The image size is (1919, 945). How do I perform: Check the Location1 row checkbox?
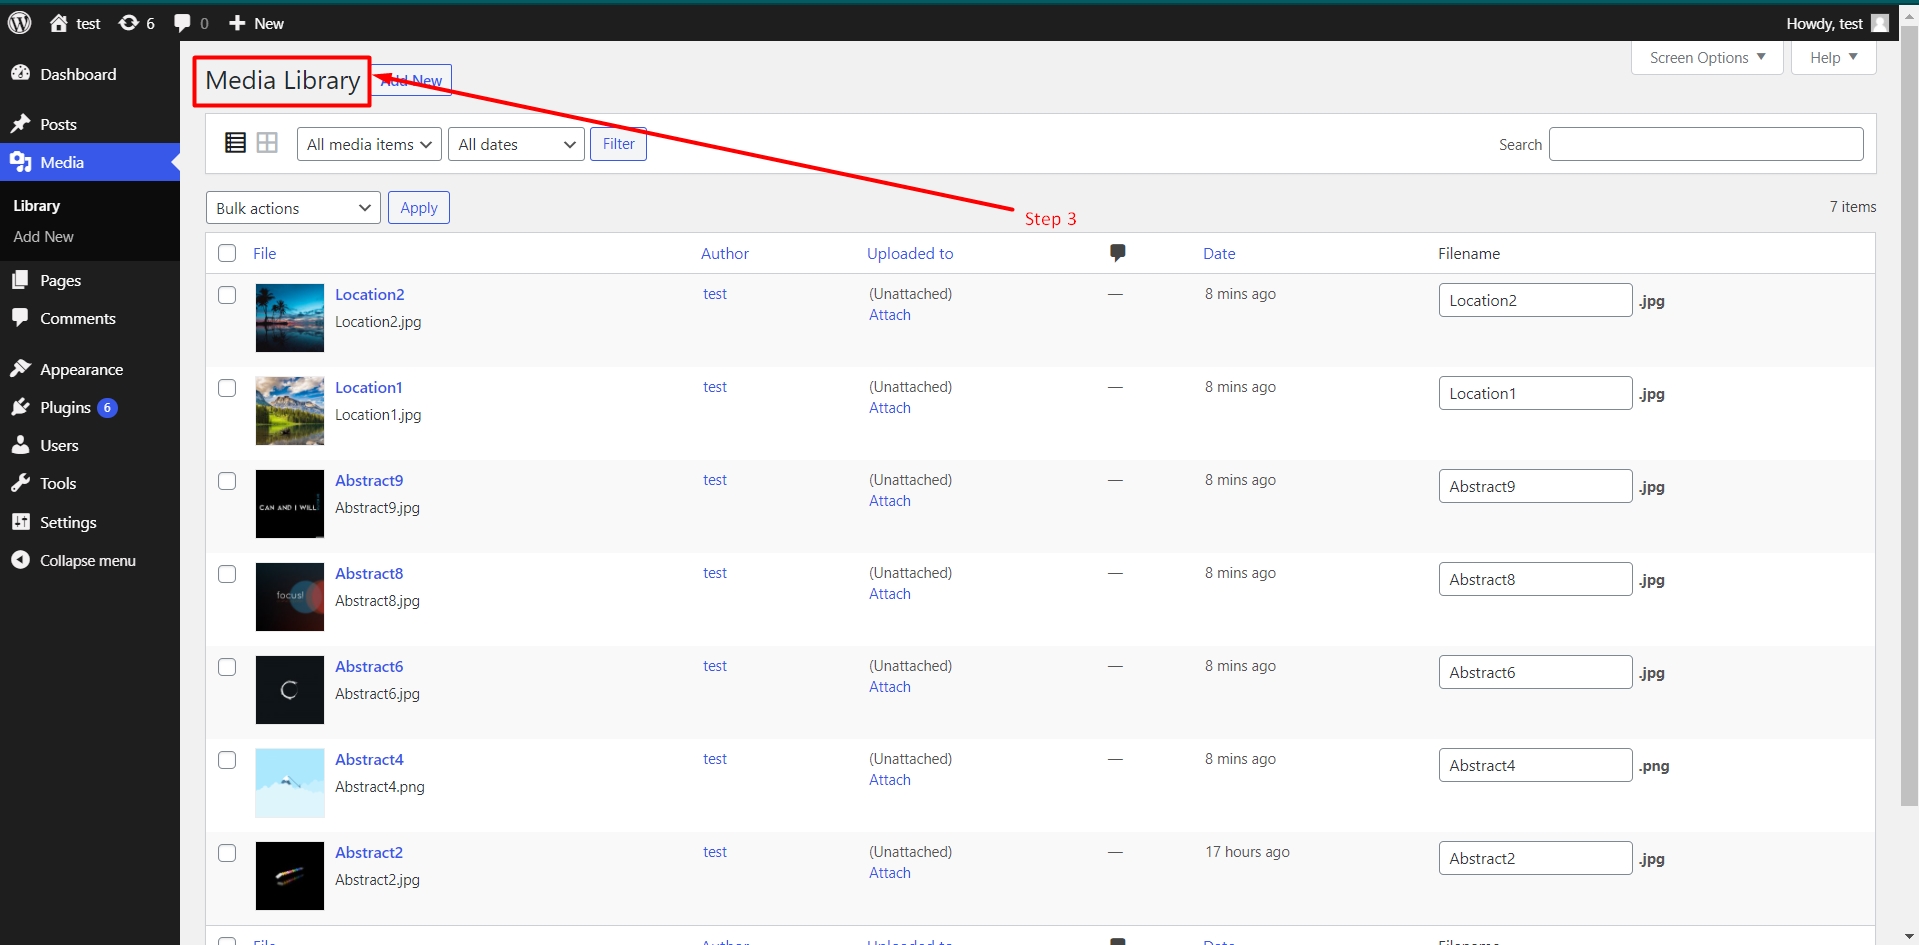tap(227, 388)
